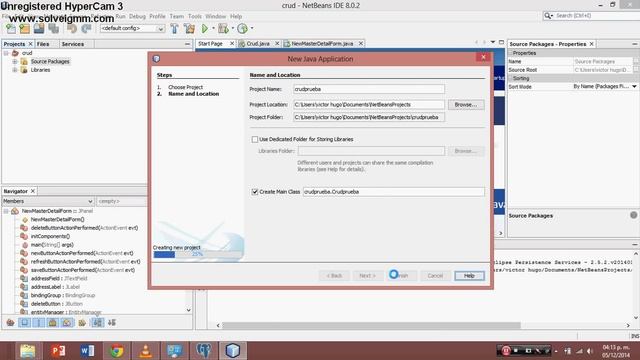Switch to the Files tab
Viewport: 640px width, 360px height.
coord(43,44)
